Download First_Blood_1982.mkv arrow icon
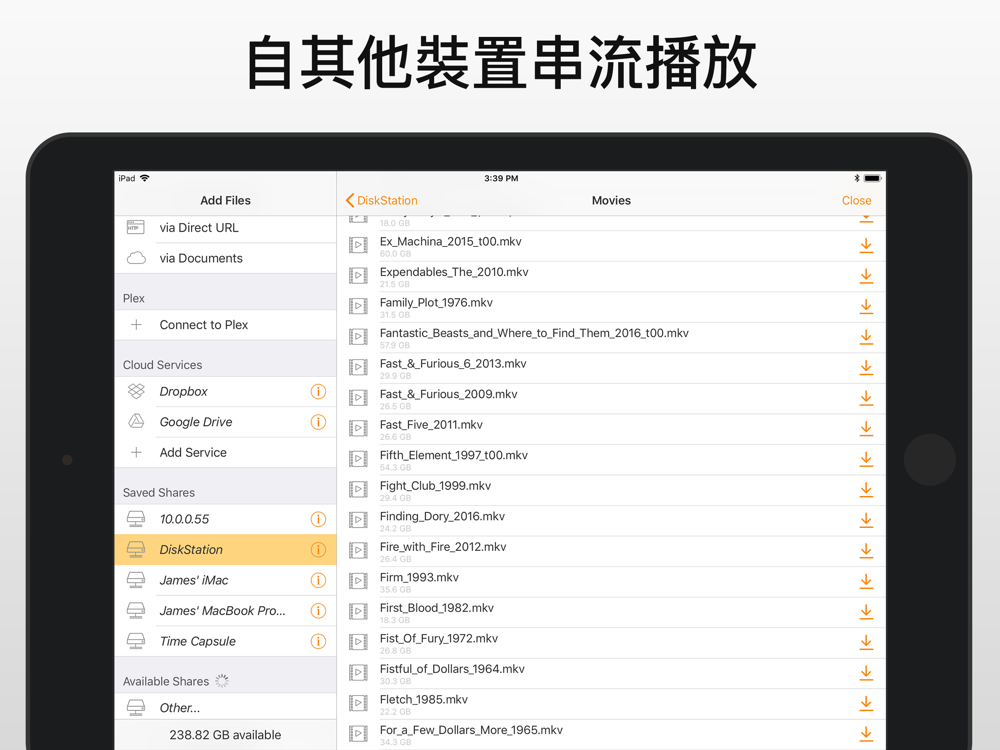 (866, 612)
